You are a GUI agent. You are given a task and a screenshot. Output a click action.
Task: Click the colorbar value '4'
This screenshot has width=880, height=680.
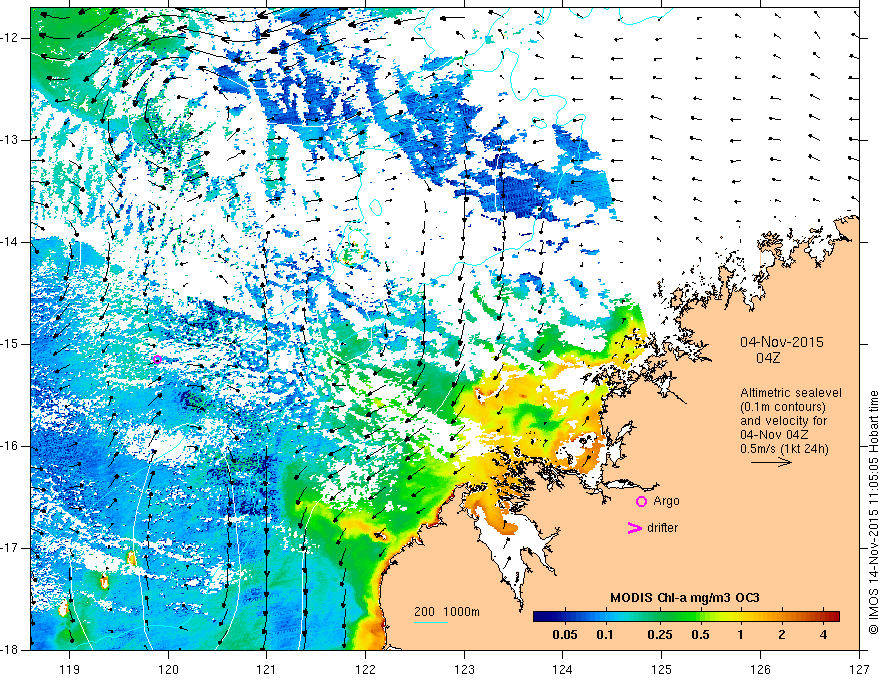pyautogui.click(x=823, y=635)
